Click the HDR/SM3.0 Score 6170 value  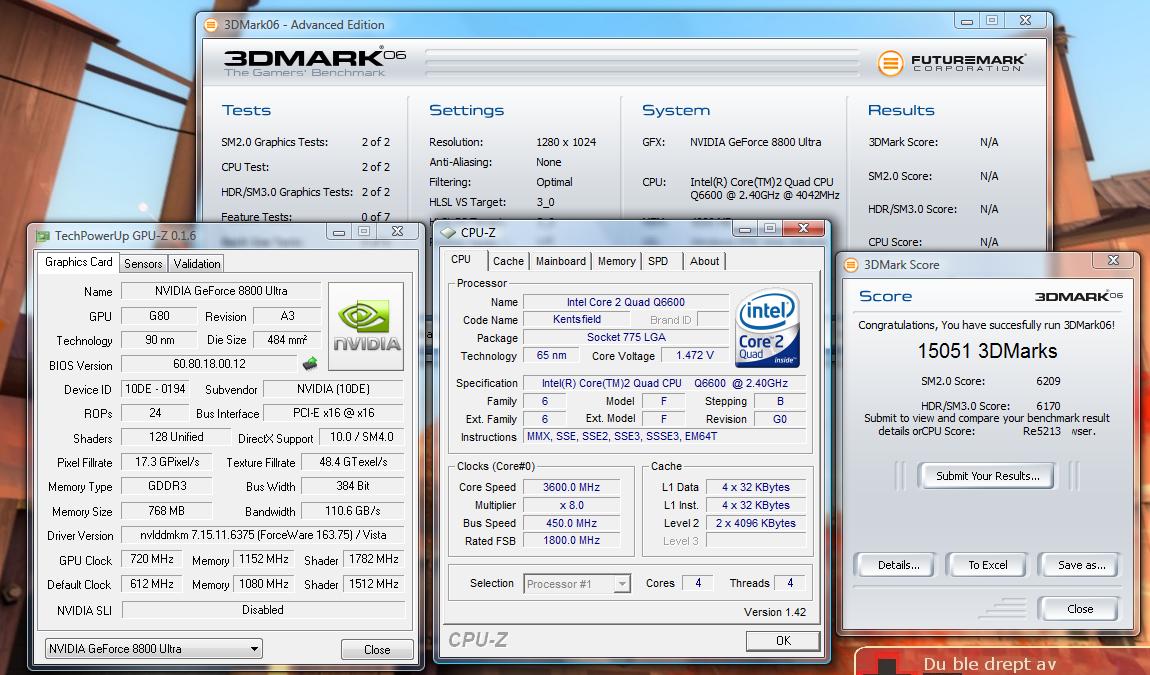click(1048, 406)
